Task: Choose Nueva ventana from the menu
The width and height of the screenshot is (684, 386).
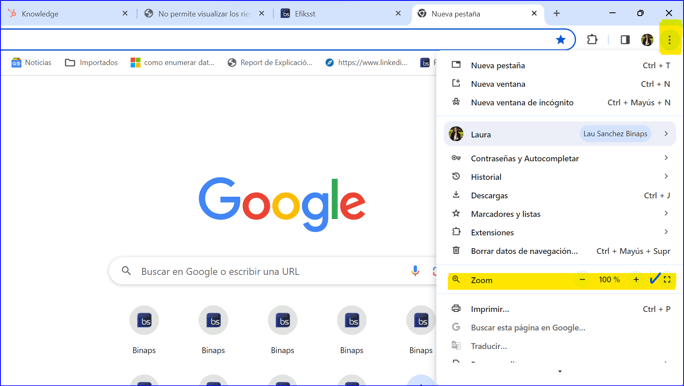Action: [x=560, y=84]
